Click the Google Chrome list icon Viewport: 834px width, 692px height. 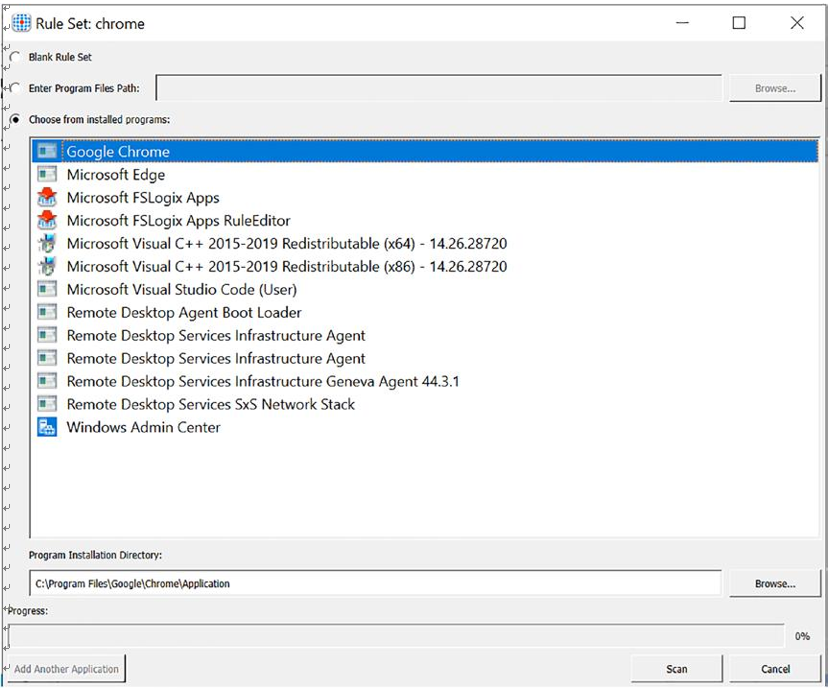click(47, 152)
